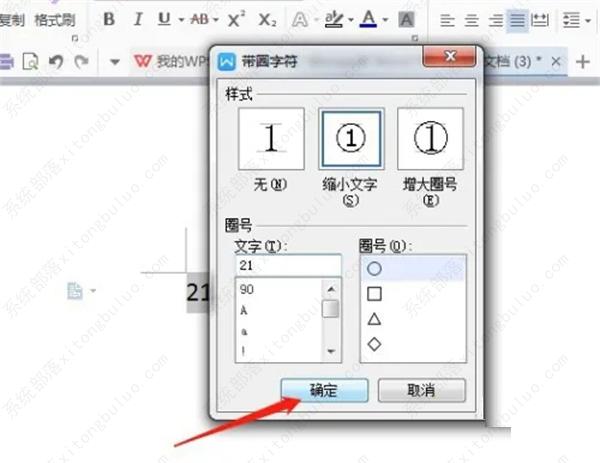Toggle justify alignment
Image resolution: width=600 pixels, height=463 pixels.
(517, 20)
